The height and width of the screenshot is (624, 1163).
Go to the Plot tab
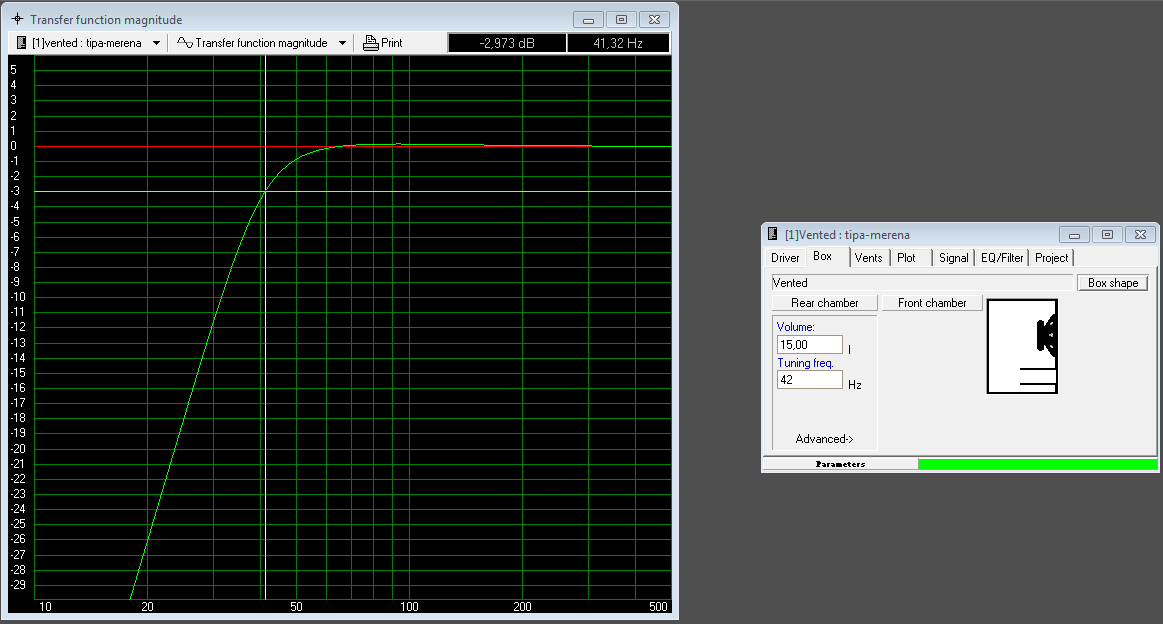[906, 257]
